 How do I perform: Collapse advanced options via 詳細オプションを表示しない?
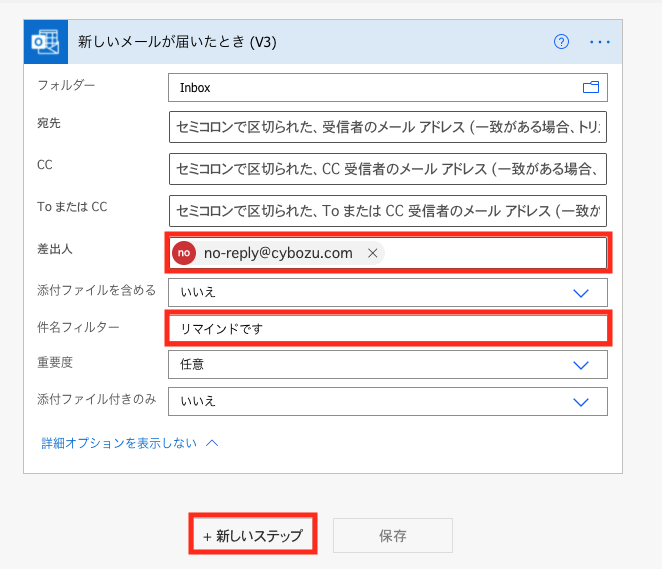[x=130, y=443]
